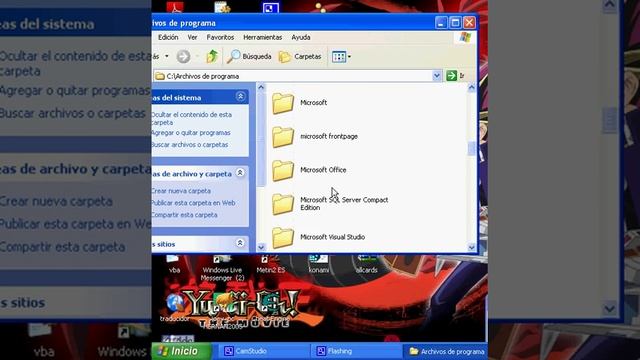Open the Edición menu
This screenshot has height=360, width=640.
coord(168,37)
